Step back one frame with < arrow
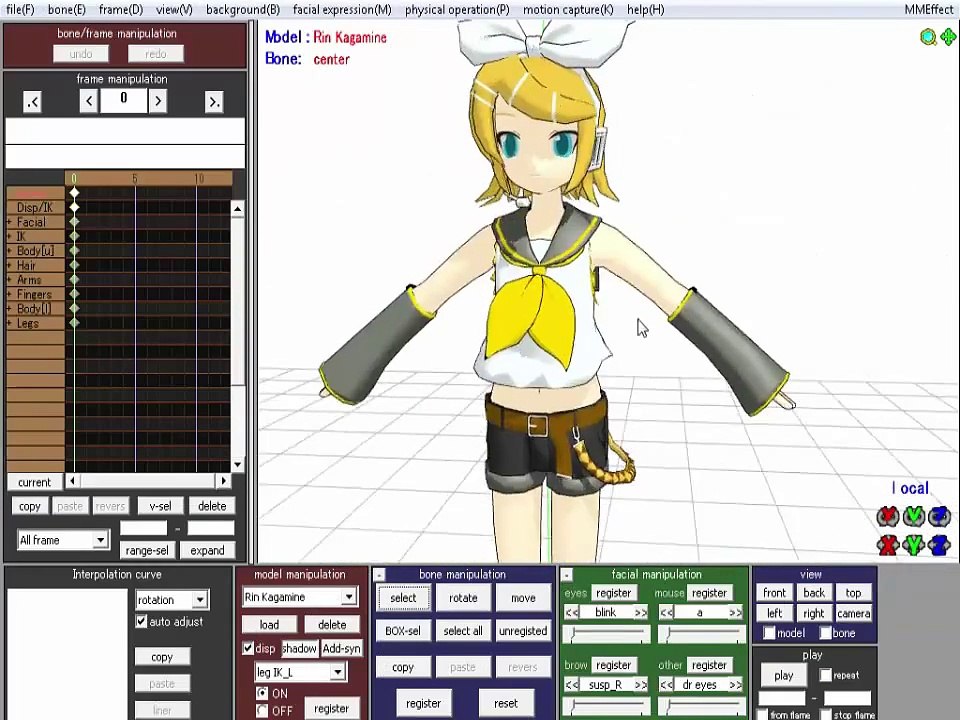 (89, 101)
